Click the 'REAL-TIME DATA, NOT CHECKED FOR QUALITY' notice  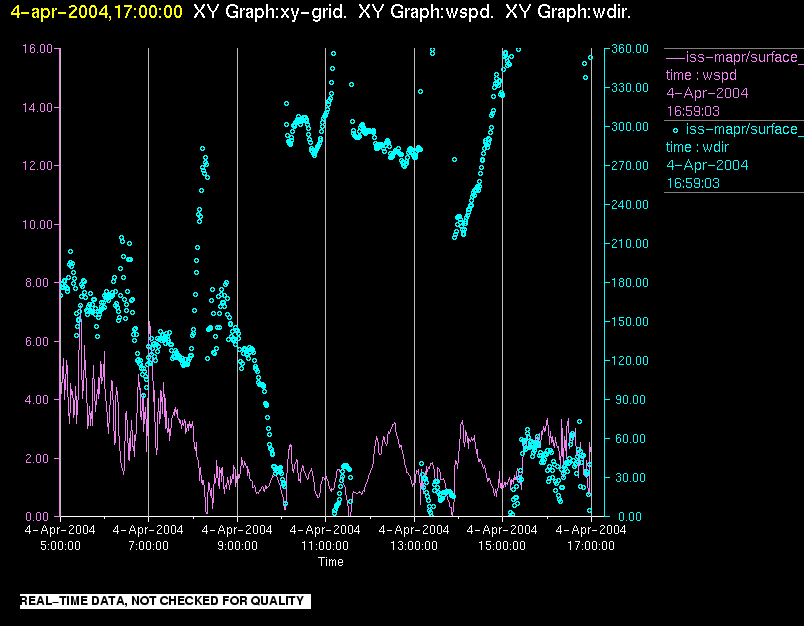tap(165, 601)
